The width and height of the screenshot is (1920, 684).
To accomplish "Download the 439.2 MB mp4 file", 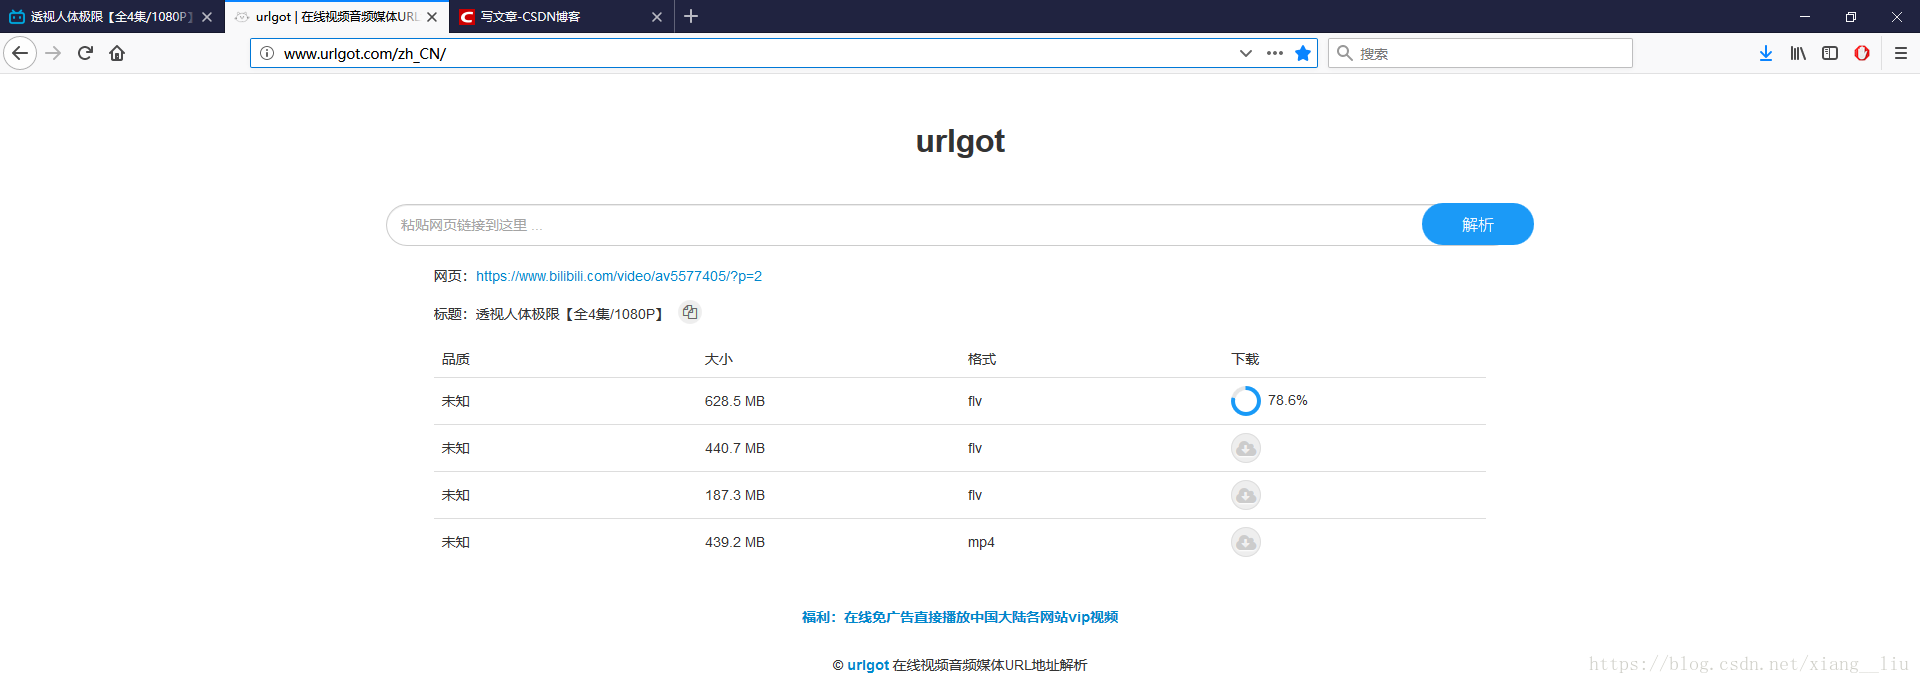I will tap(1246, 542).
